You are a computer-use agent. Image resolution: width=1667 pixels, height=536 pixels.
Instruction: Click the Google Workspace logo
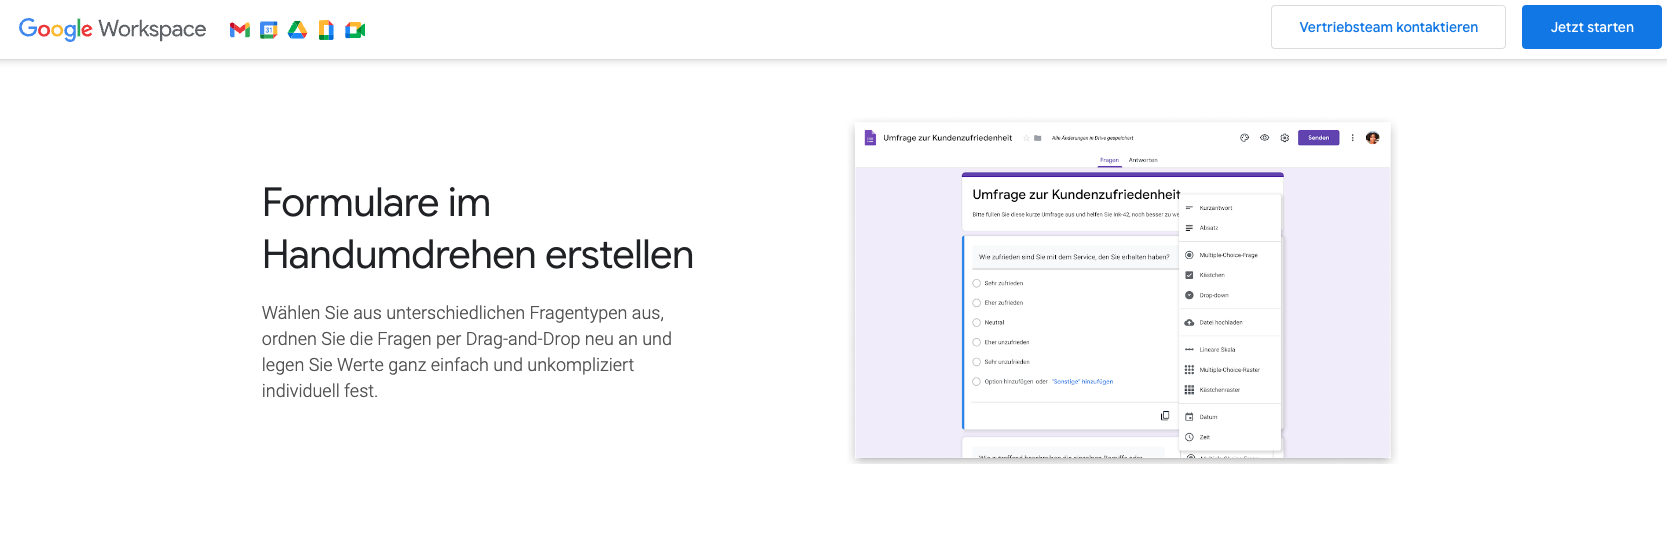coord(112,29)
